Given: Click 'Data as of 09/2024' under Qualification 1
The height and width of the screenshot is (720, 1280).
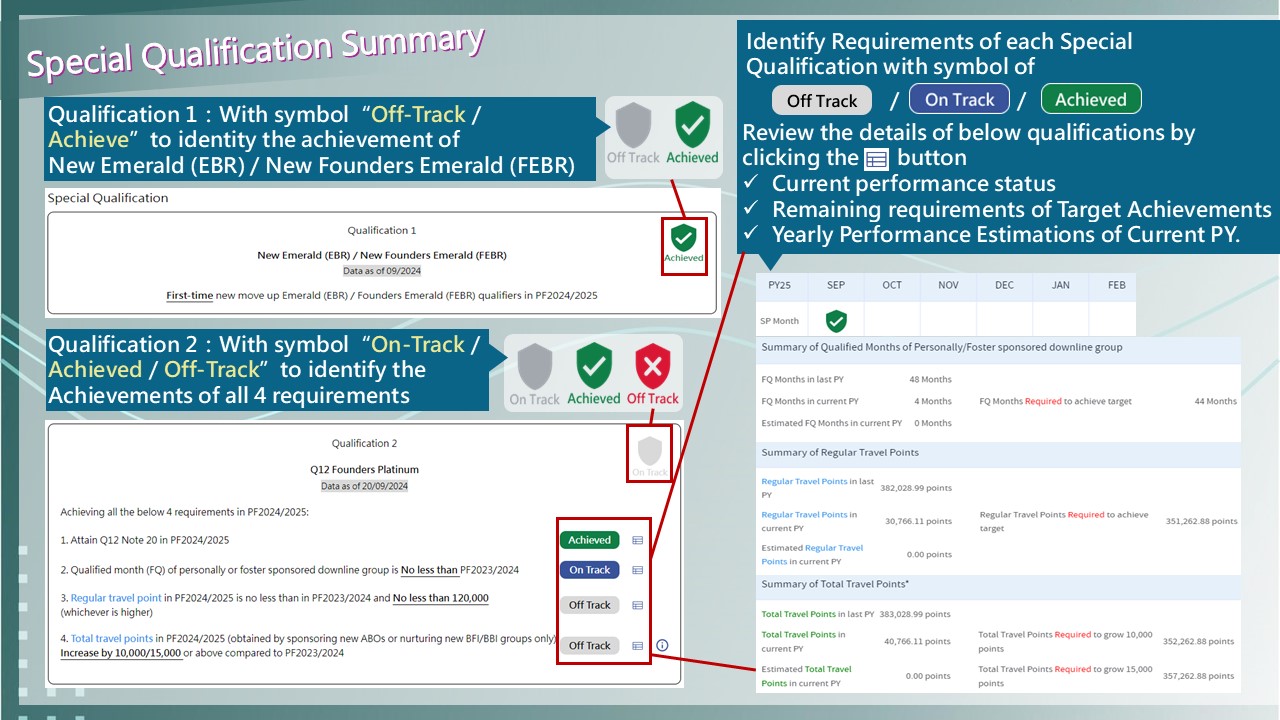Looking at the screenshot, I should coord(382,271).
